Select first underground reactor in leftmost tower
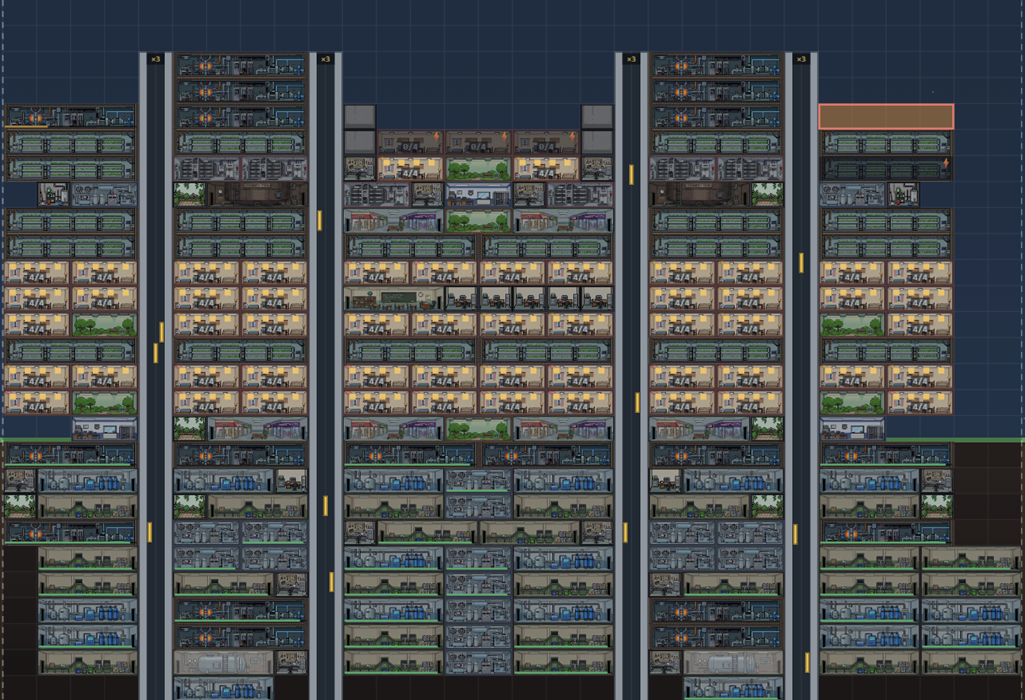The height and width of the screenshot is (700, 1025). [70, 455]
